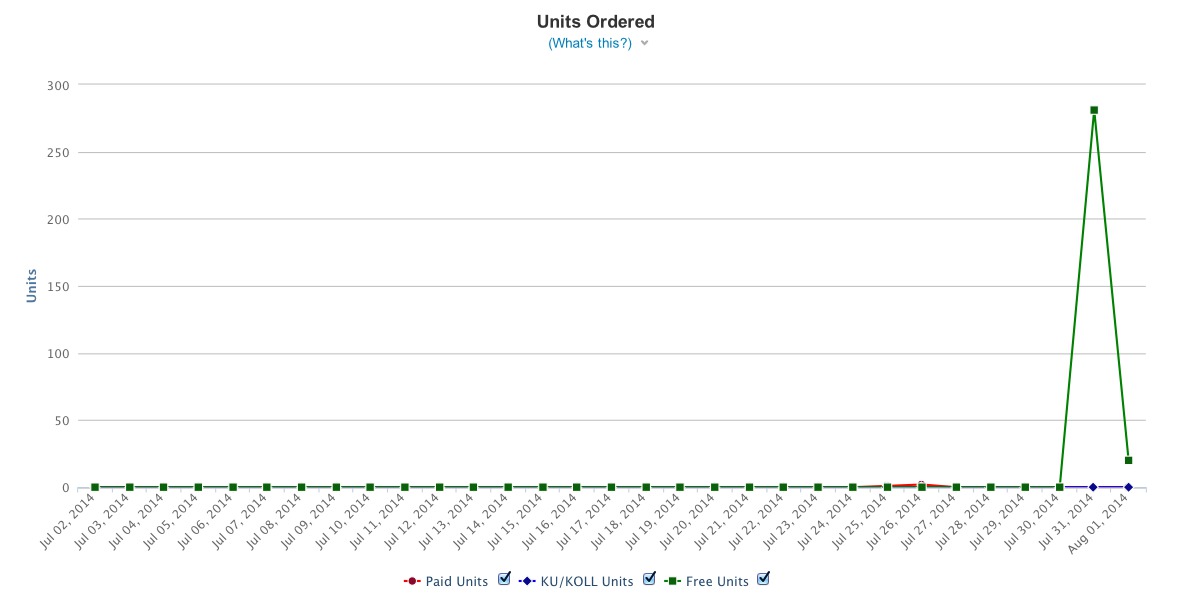Click the green square Free Units legend marker
1198x595 pixels.
(x=674, y=581)
